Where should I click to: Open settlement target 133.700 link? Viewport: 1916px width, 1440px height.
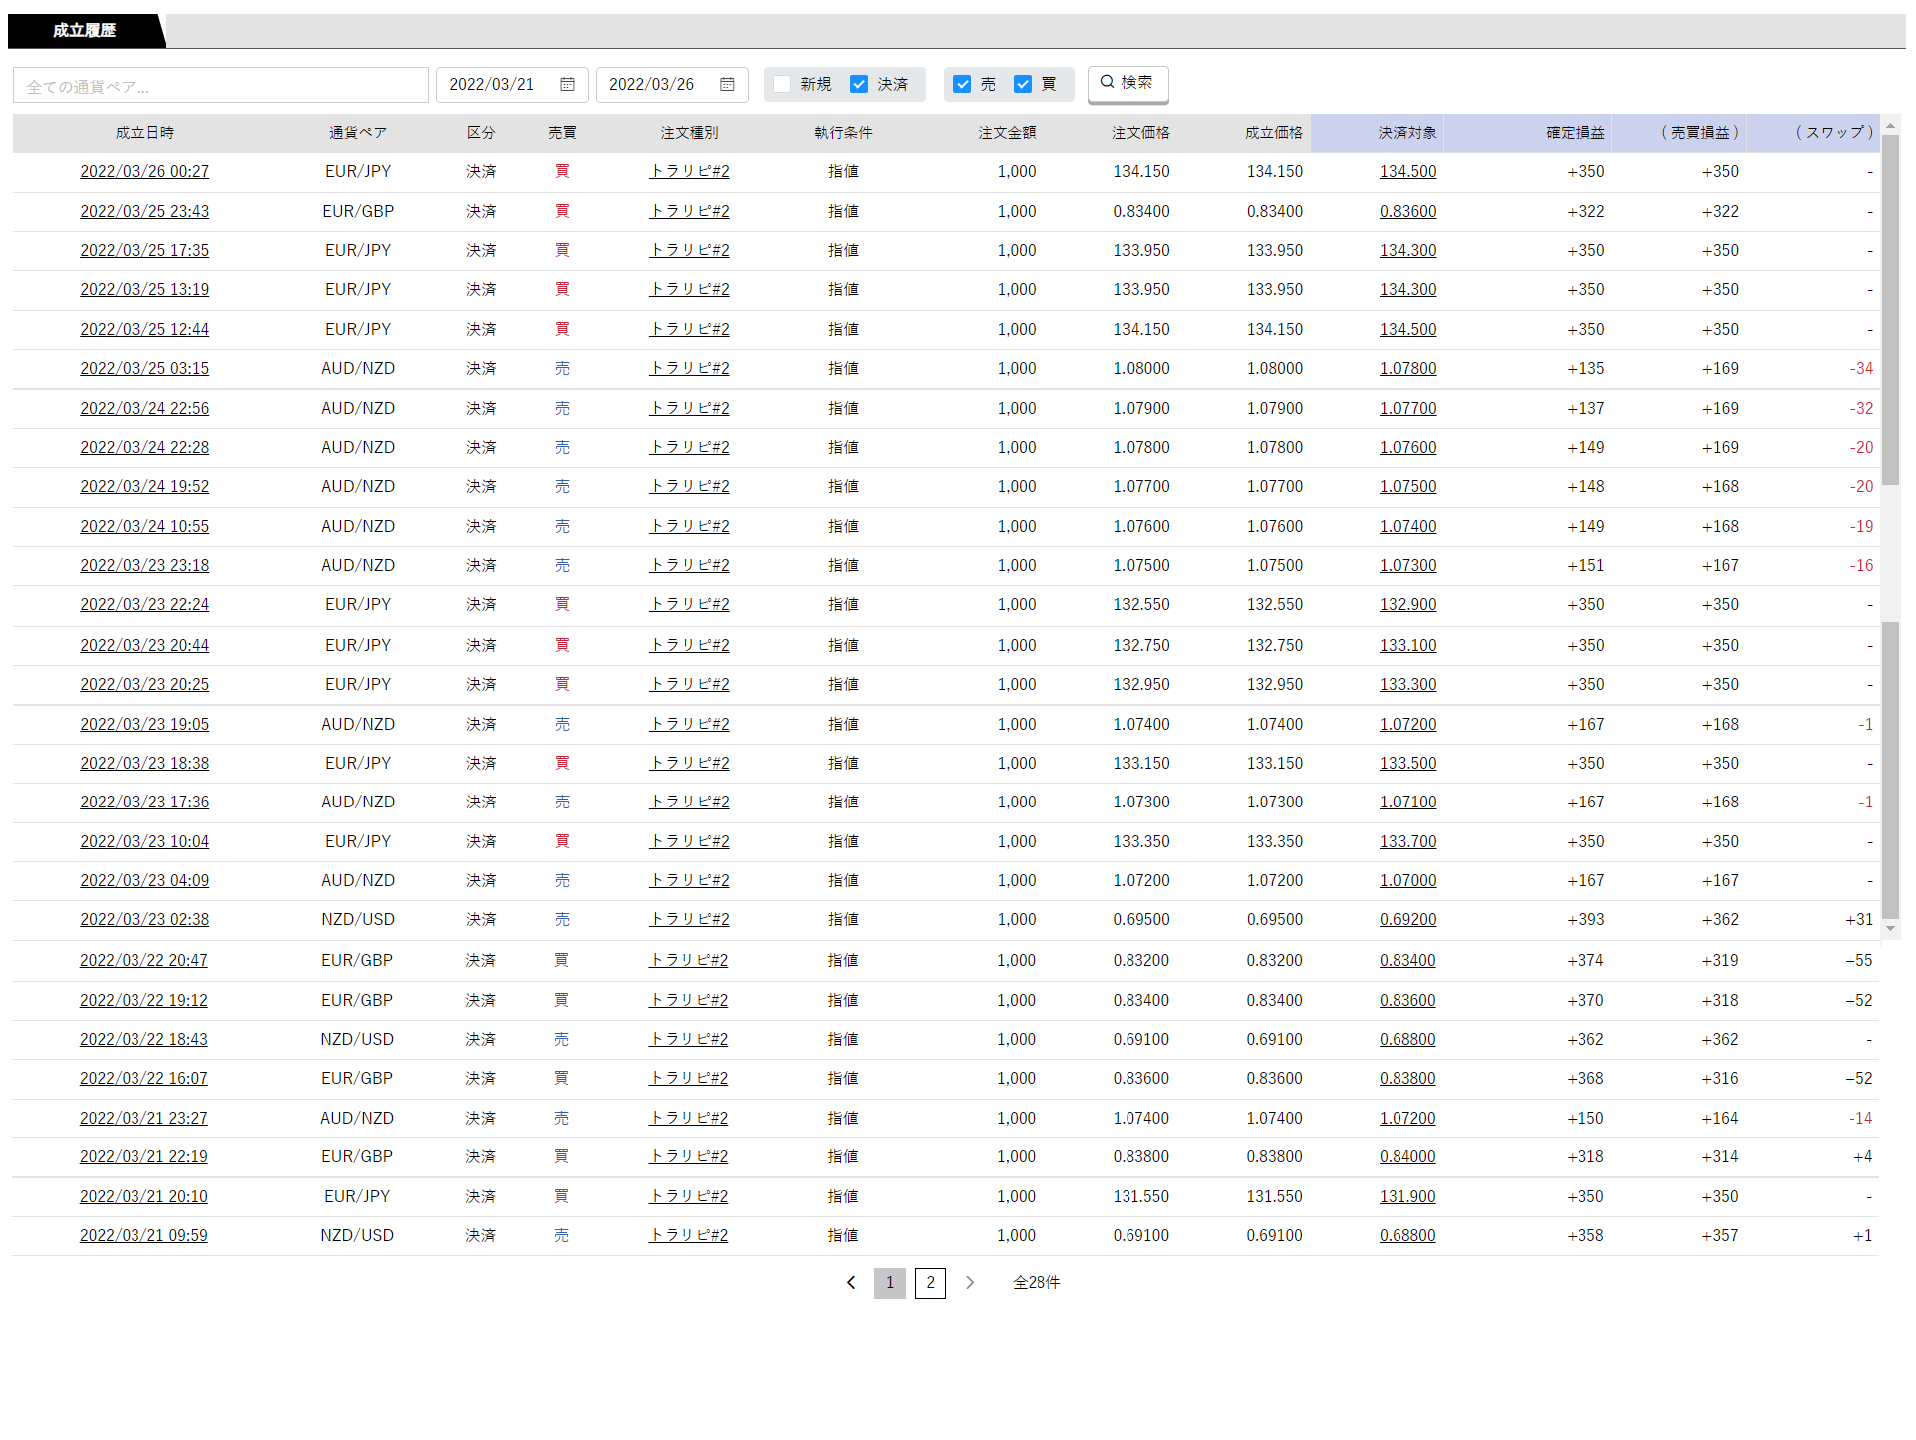pyautogui.click(x=1408, y=842)
